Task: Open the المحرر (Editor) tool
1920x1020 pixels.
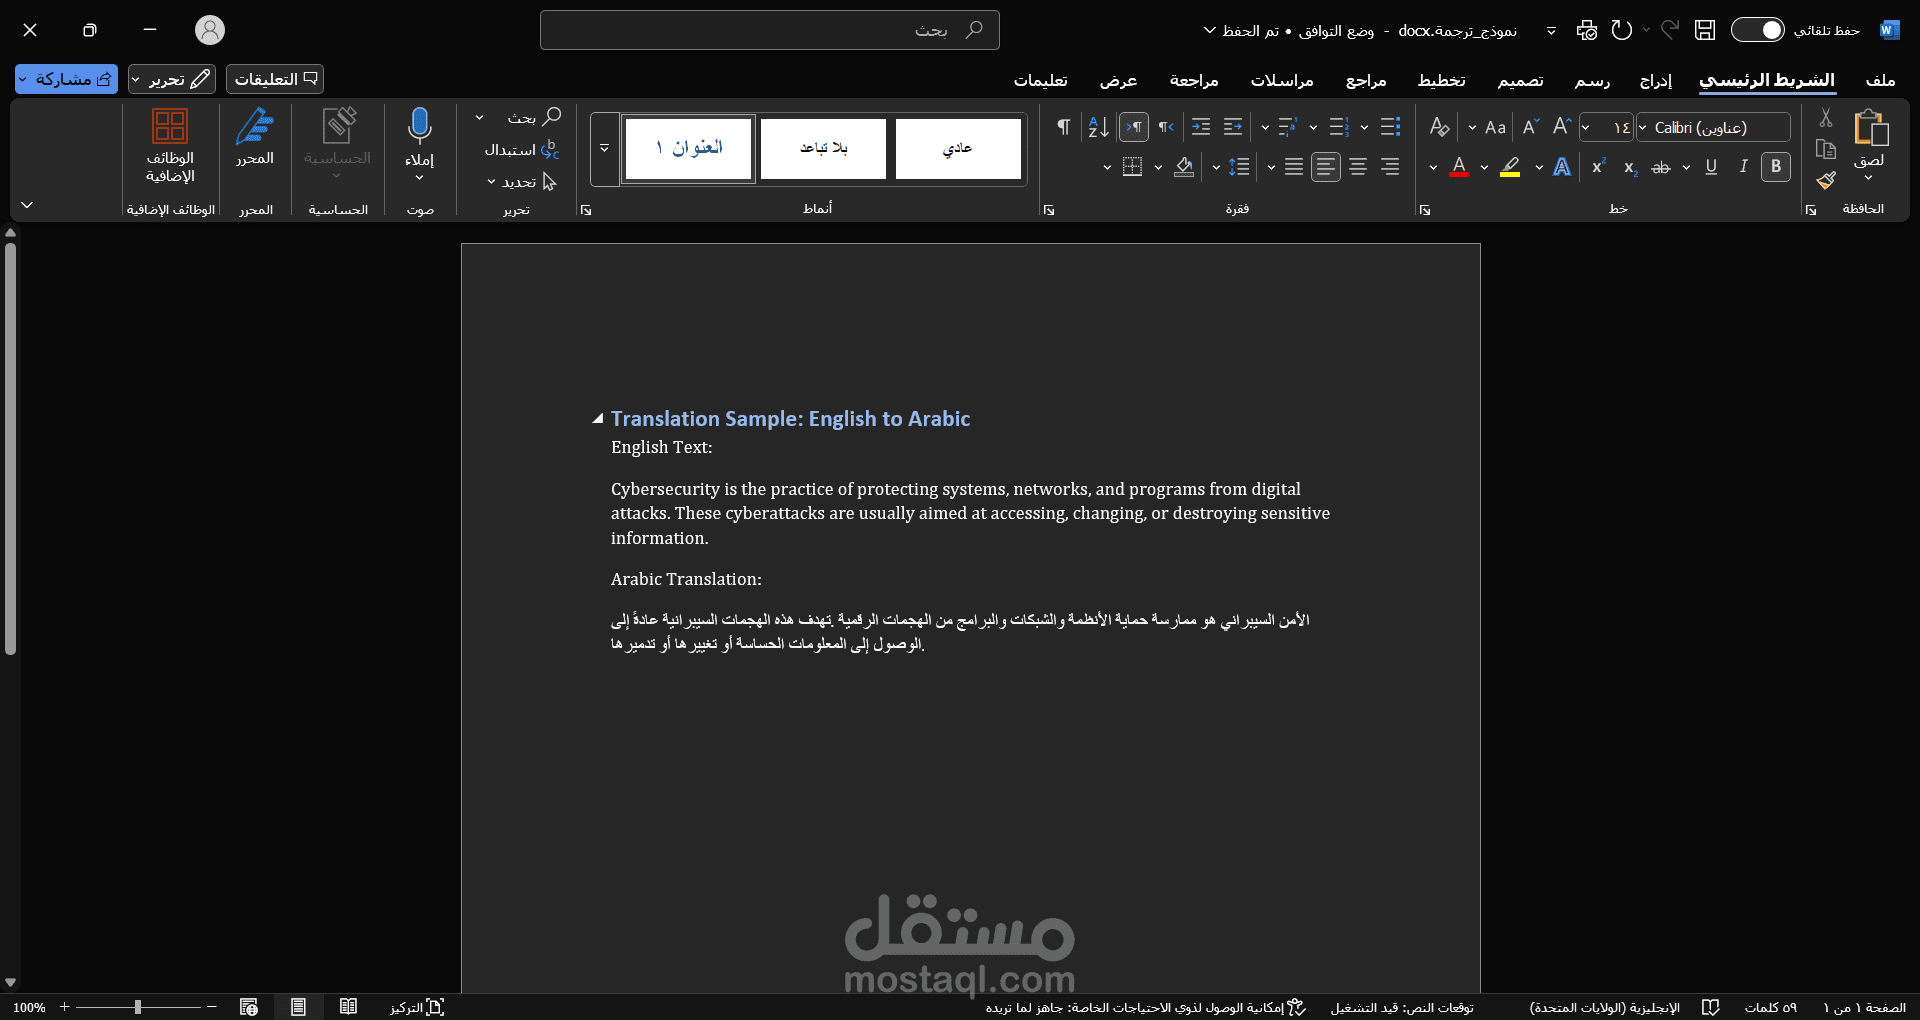Action: point(255,137)
